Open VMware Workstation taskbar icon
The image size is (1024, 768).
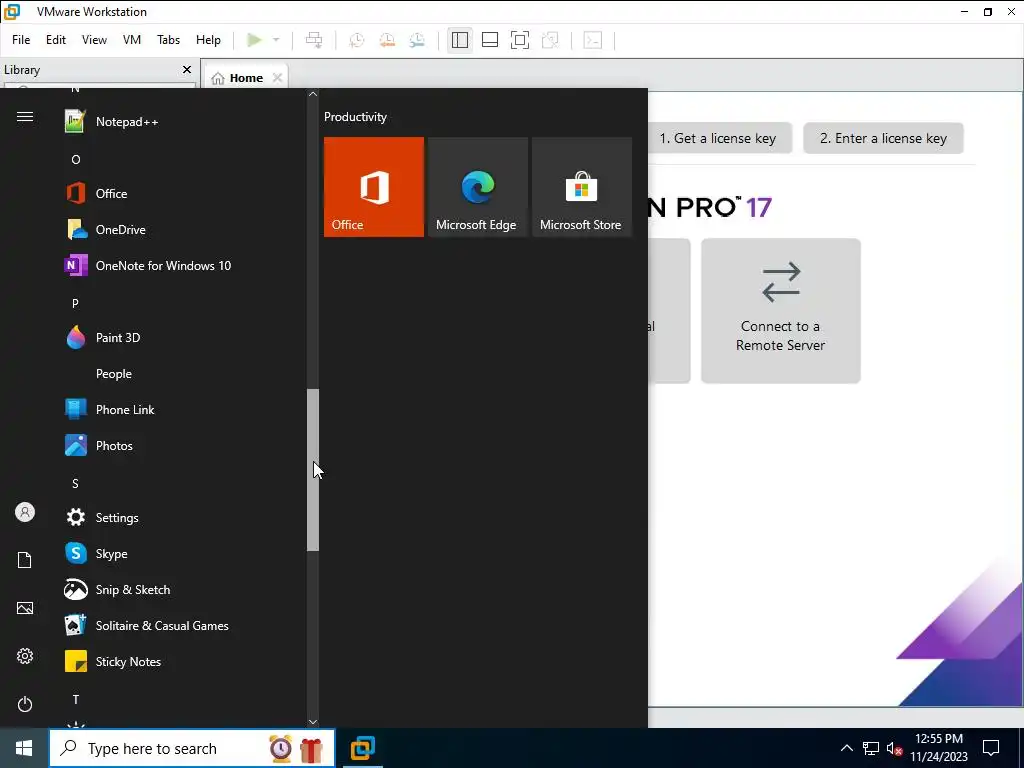(362, 748)
